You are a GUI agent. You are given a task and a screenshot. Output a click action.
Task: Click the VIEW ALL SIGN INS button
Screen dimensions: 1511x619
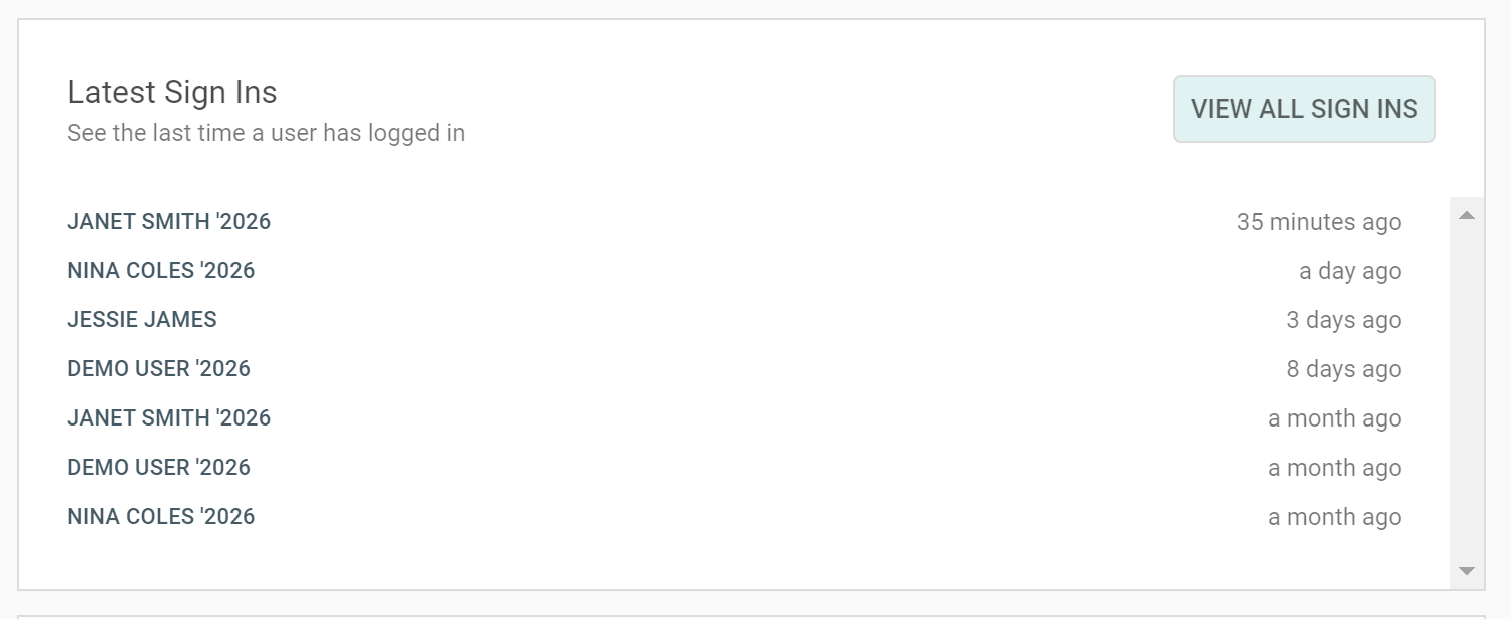click(x=1303, y=109)
